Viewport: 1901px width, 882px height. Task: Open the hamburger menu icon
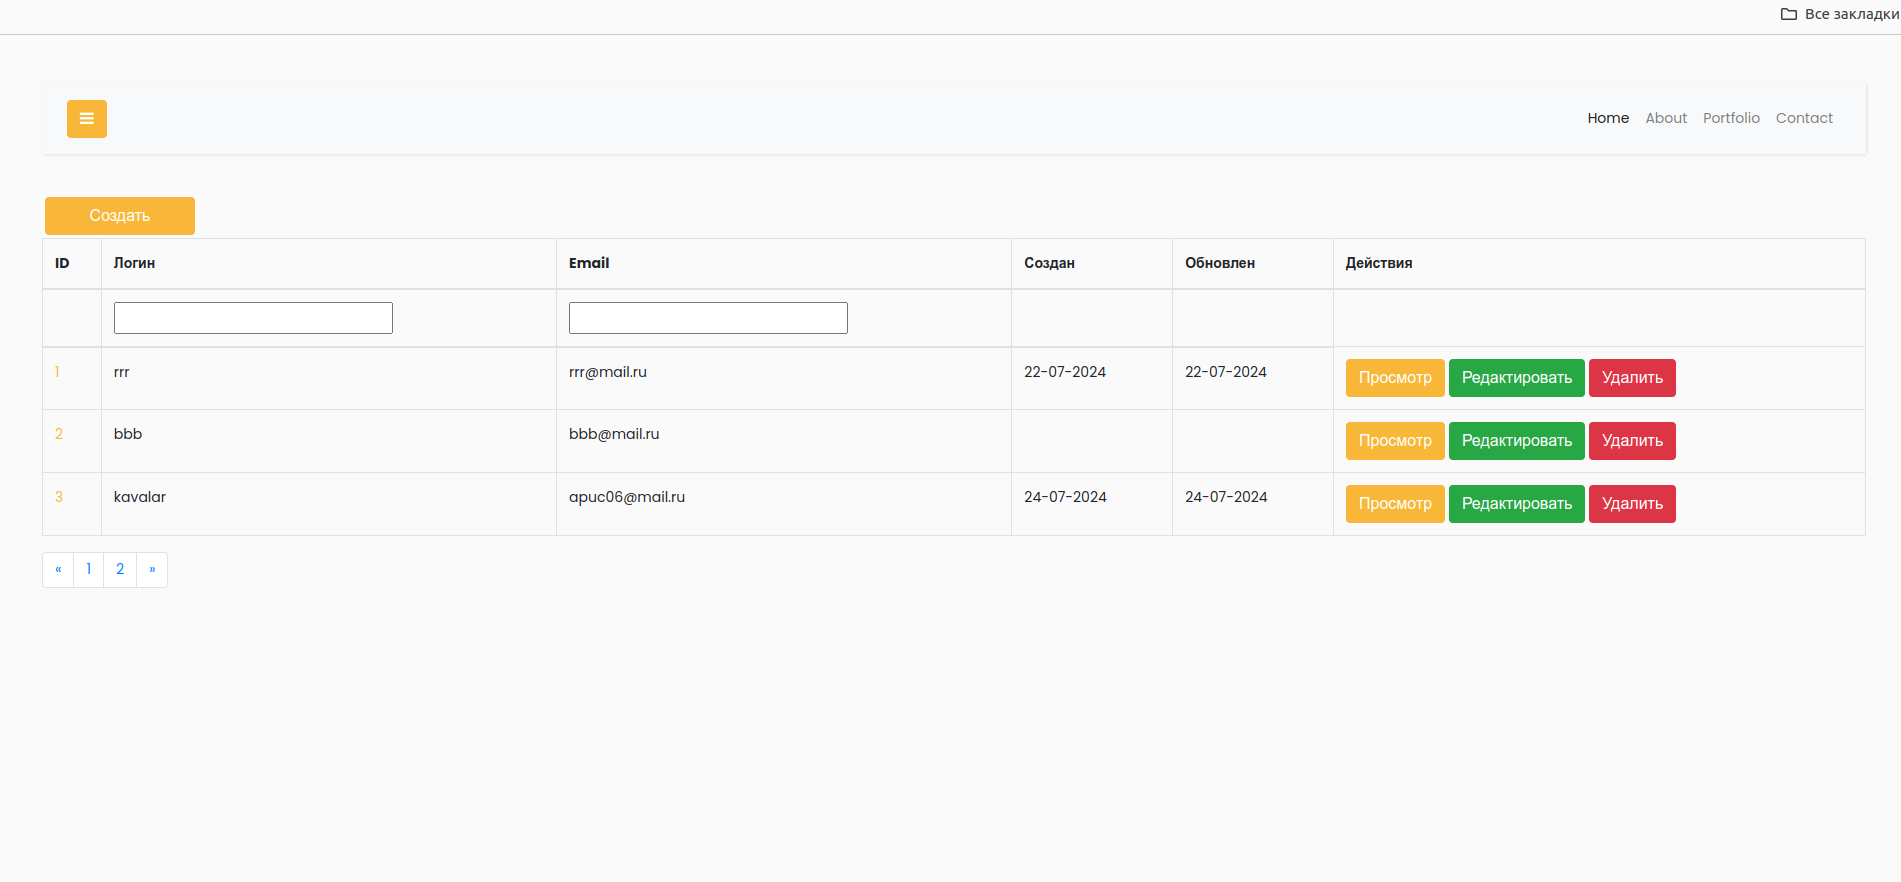click(87, 119)
